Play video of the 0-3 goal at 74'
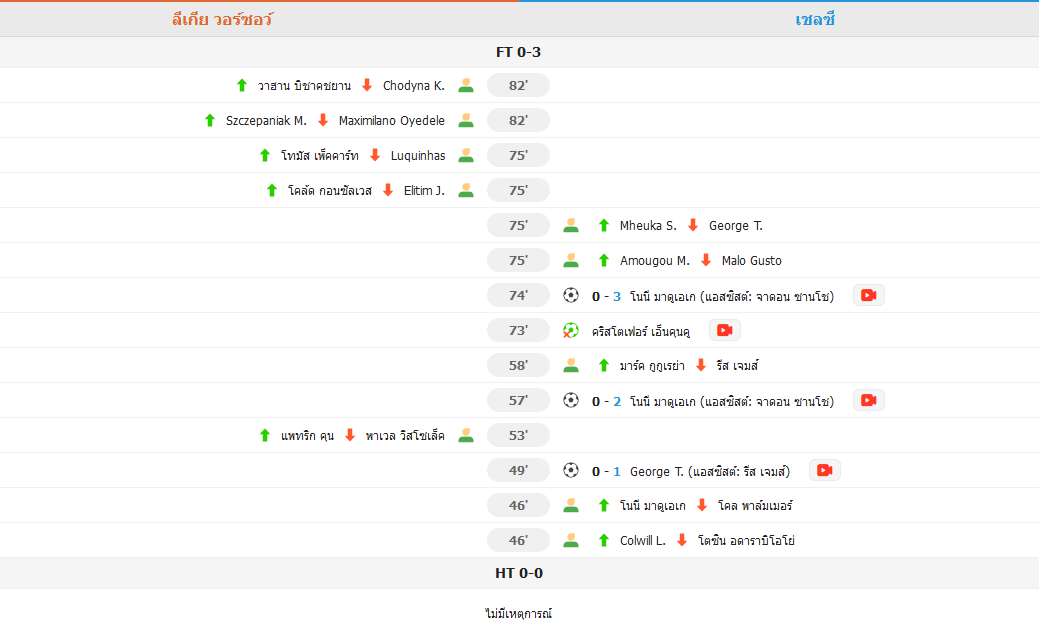1047x631 pixels. click(x=868, y=295)
